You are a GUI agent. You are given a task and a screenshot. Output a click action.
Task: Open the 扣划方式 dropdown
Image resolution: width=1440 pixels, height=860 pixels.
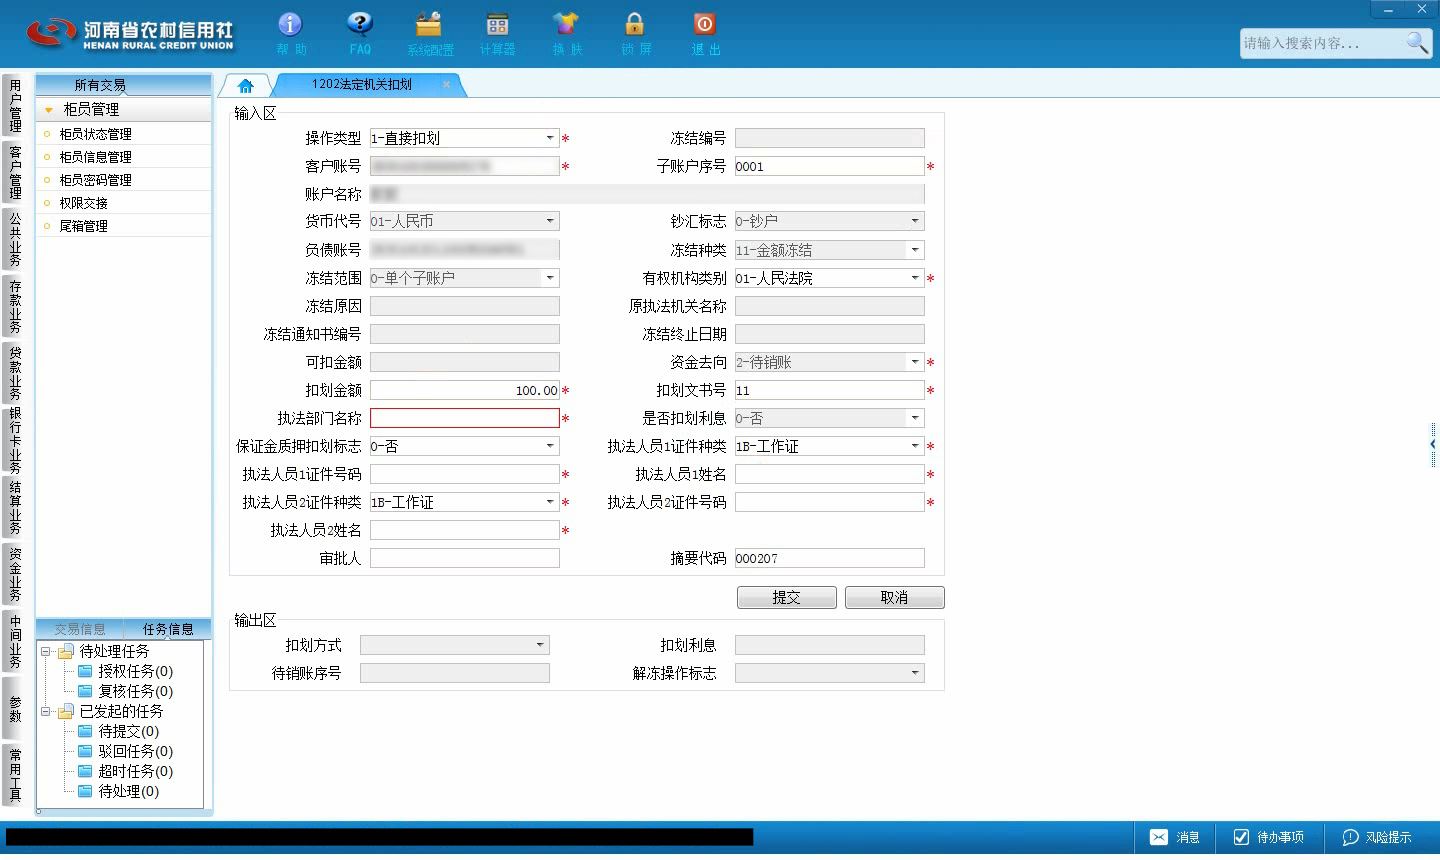pyautogui.click(x=540, y=645)
